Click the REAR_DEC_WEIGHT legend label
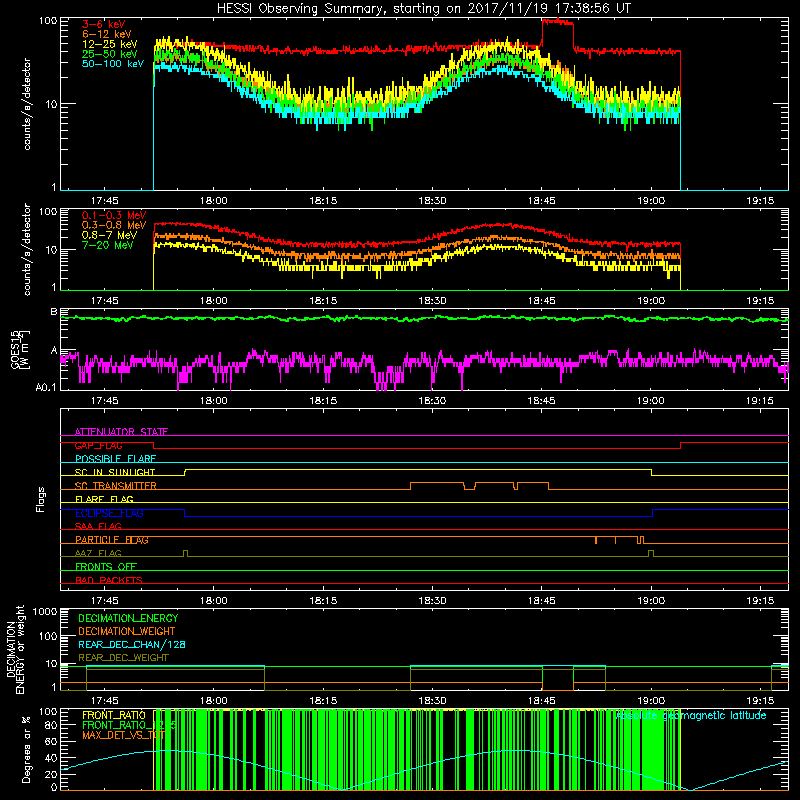The width and height of the screenshot is (800, 800). [x=123, y=658]
